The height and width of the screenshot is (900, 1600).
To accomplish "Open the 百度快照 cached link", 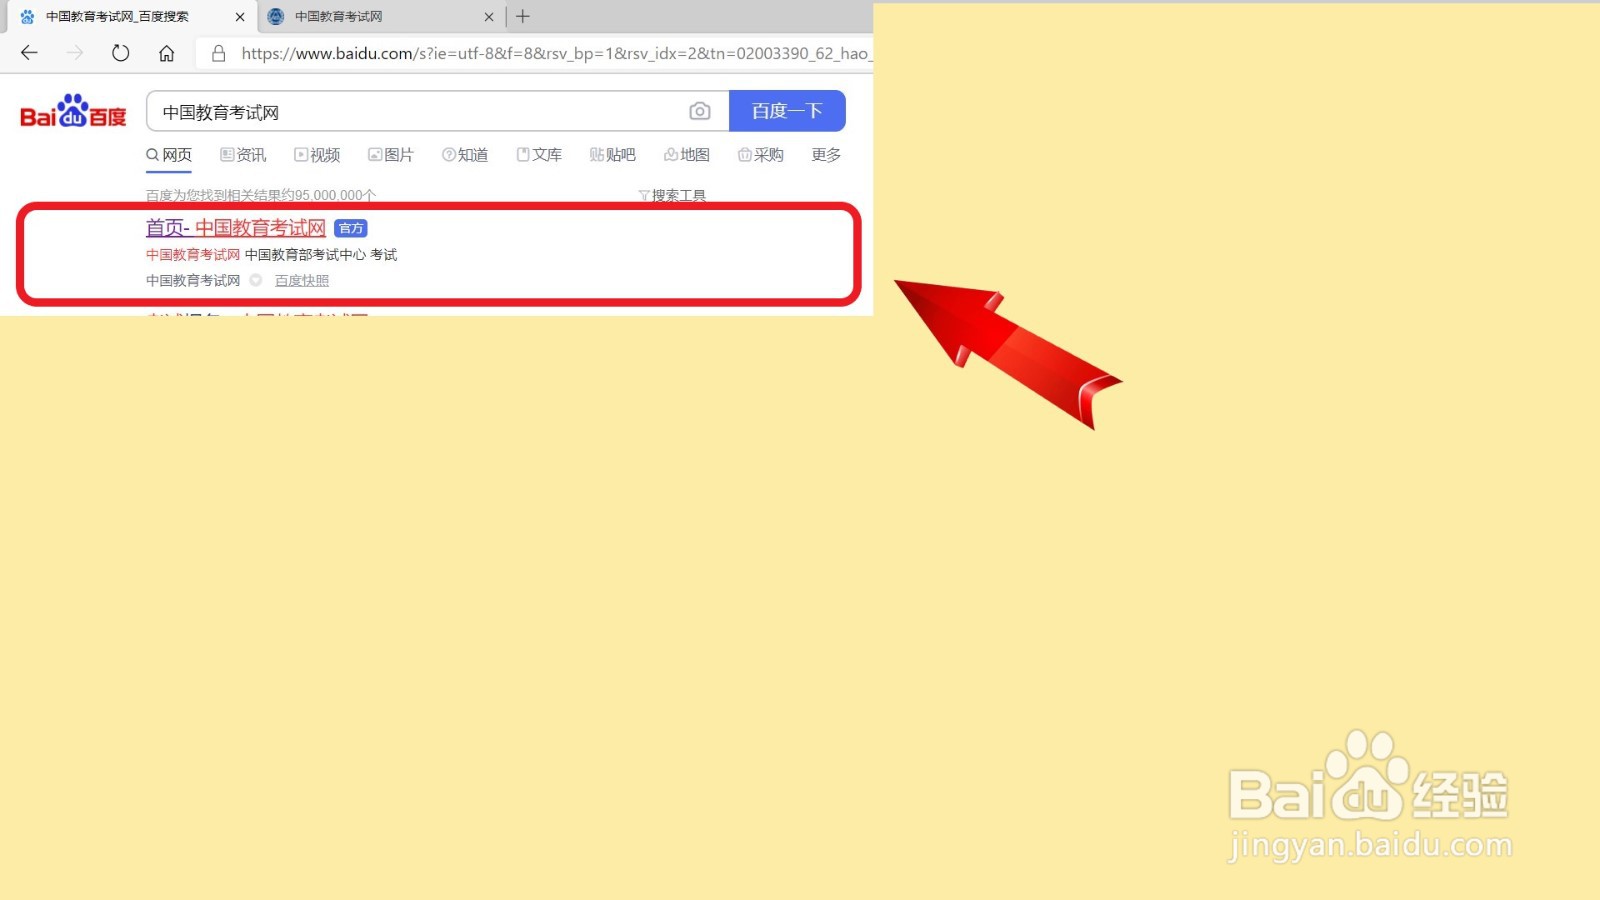I will click(x=302, y=281).
